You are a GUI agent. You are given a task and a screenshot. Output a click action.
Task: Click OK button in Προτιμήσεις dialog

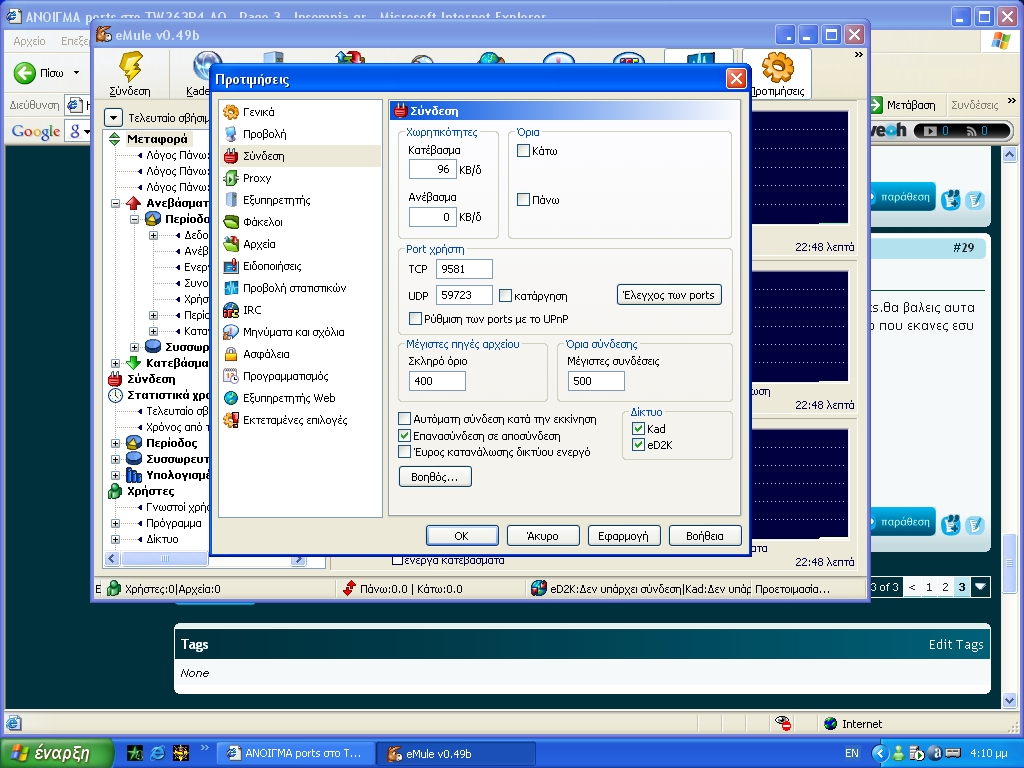[462, 536]
